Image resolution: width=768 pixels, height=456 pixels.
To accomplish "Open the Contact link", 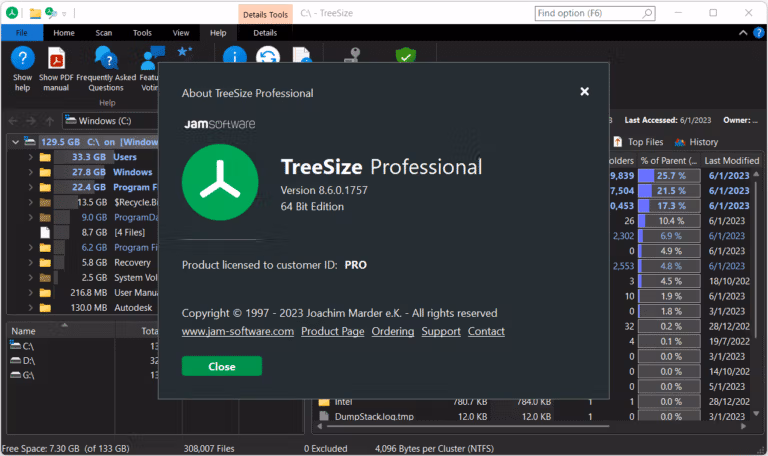I will coord(486,331).
